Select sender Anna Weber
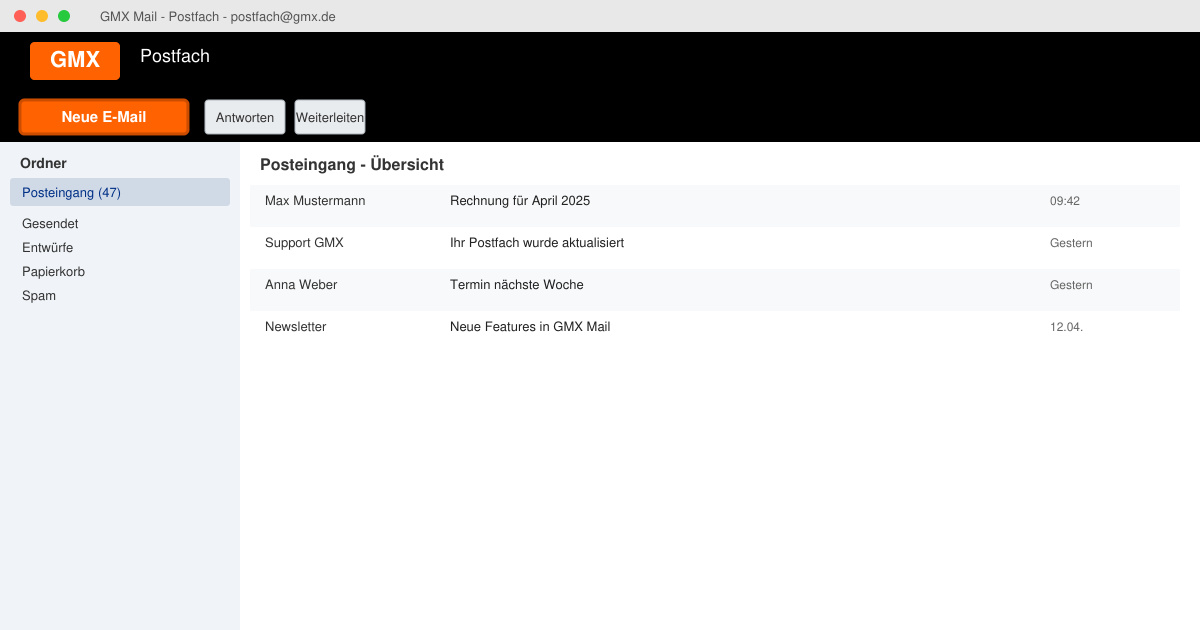 [301, 285]
